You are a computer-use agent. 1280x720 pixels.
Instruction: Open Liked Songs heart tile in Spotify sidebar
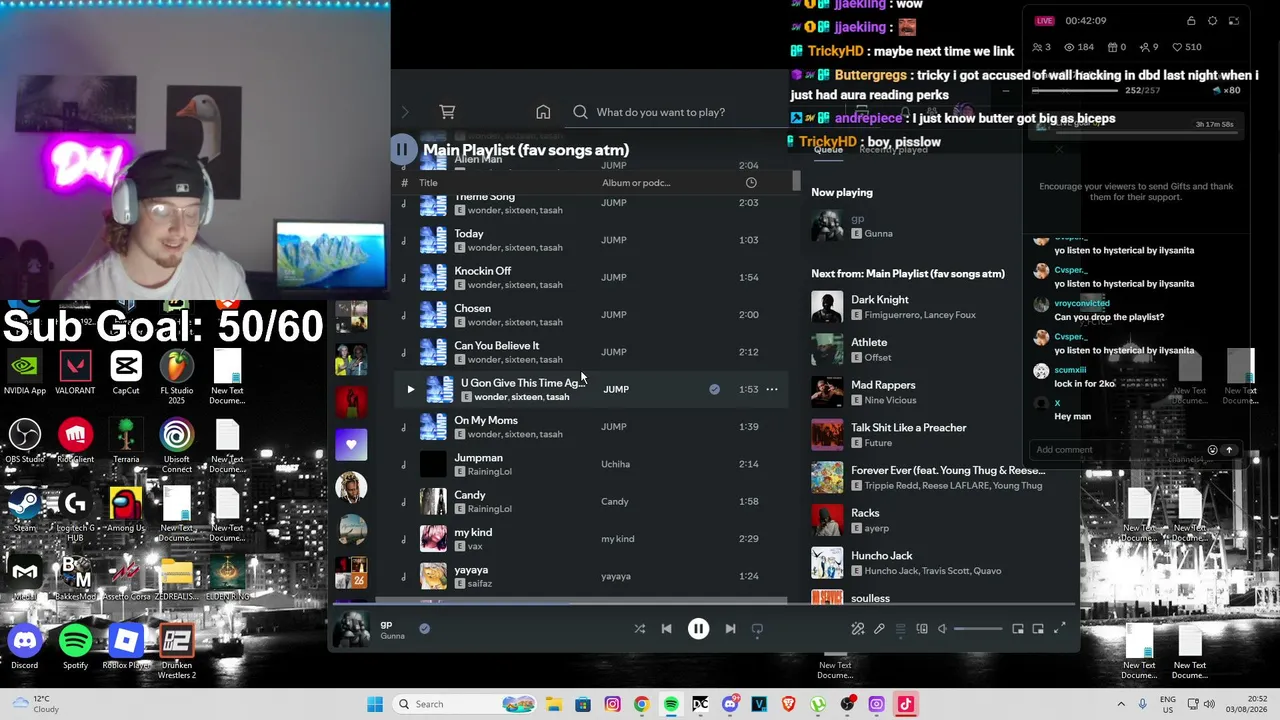[x=351, y=444]
